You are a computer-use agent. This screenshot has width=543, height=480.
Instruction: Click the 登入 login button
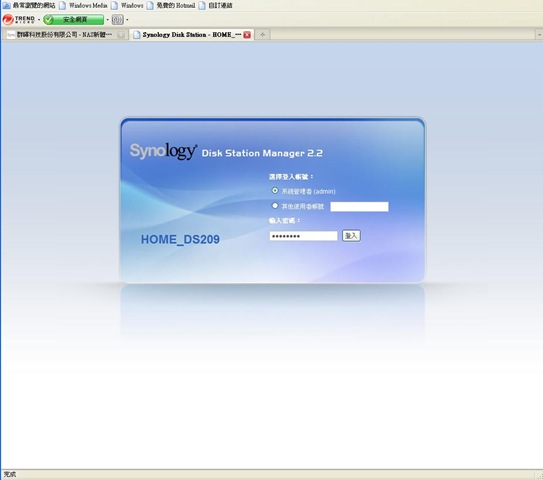pos(351,236)
